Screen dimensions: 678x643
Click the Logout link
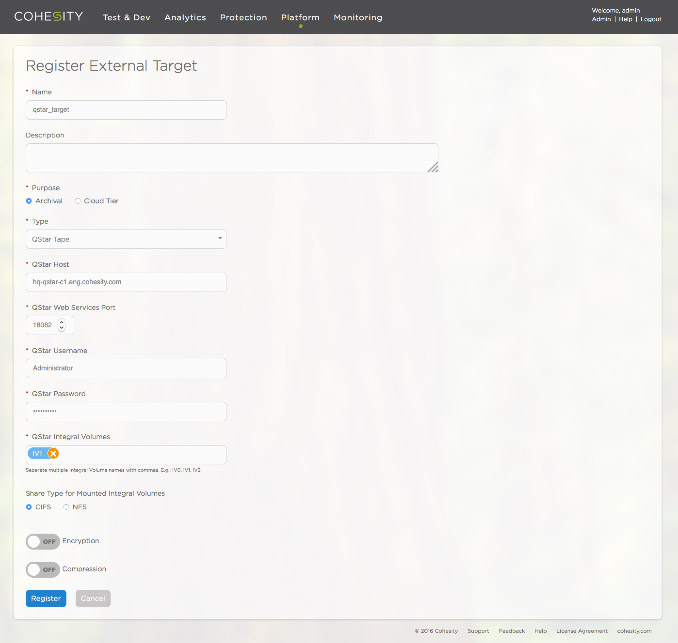point(650,19)
